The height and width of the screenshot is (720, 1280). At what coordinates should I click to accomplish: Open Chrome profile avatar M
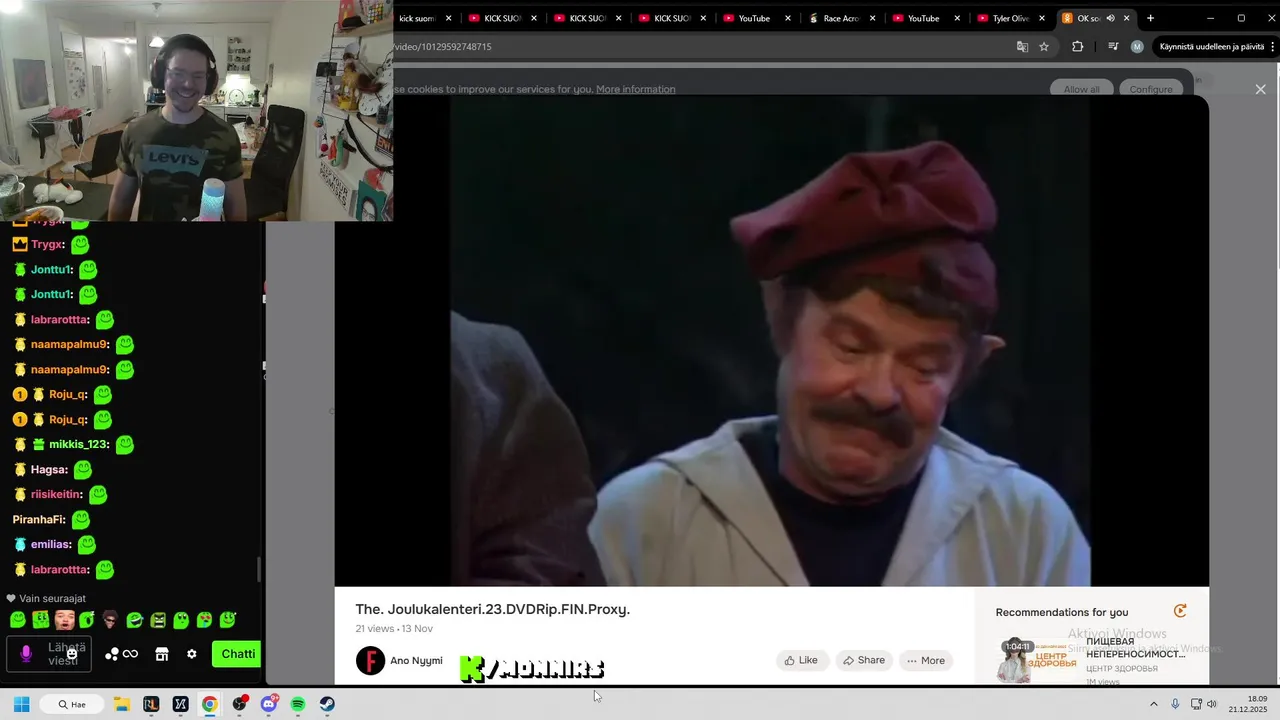[x=1137, y=46]
